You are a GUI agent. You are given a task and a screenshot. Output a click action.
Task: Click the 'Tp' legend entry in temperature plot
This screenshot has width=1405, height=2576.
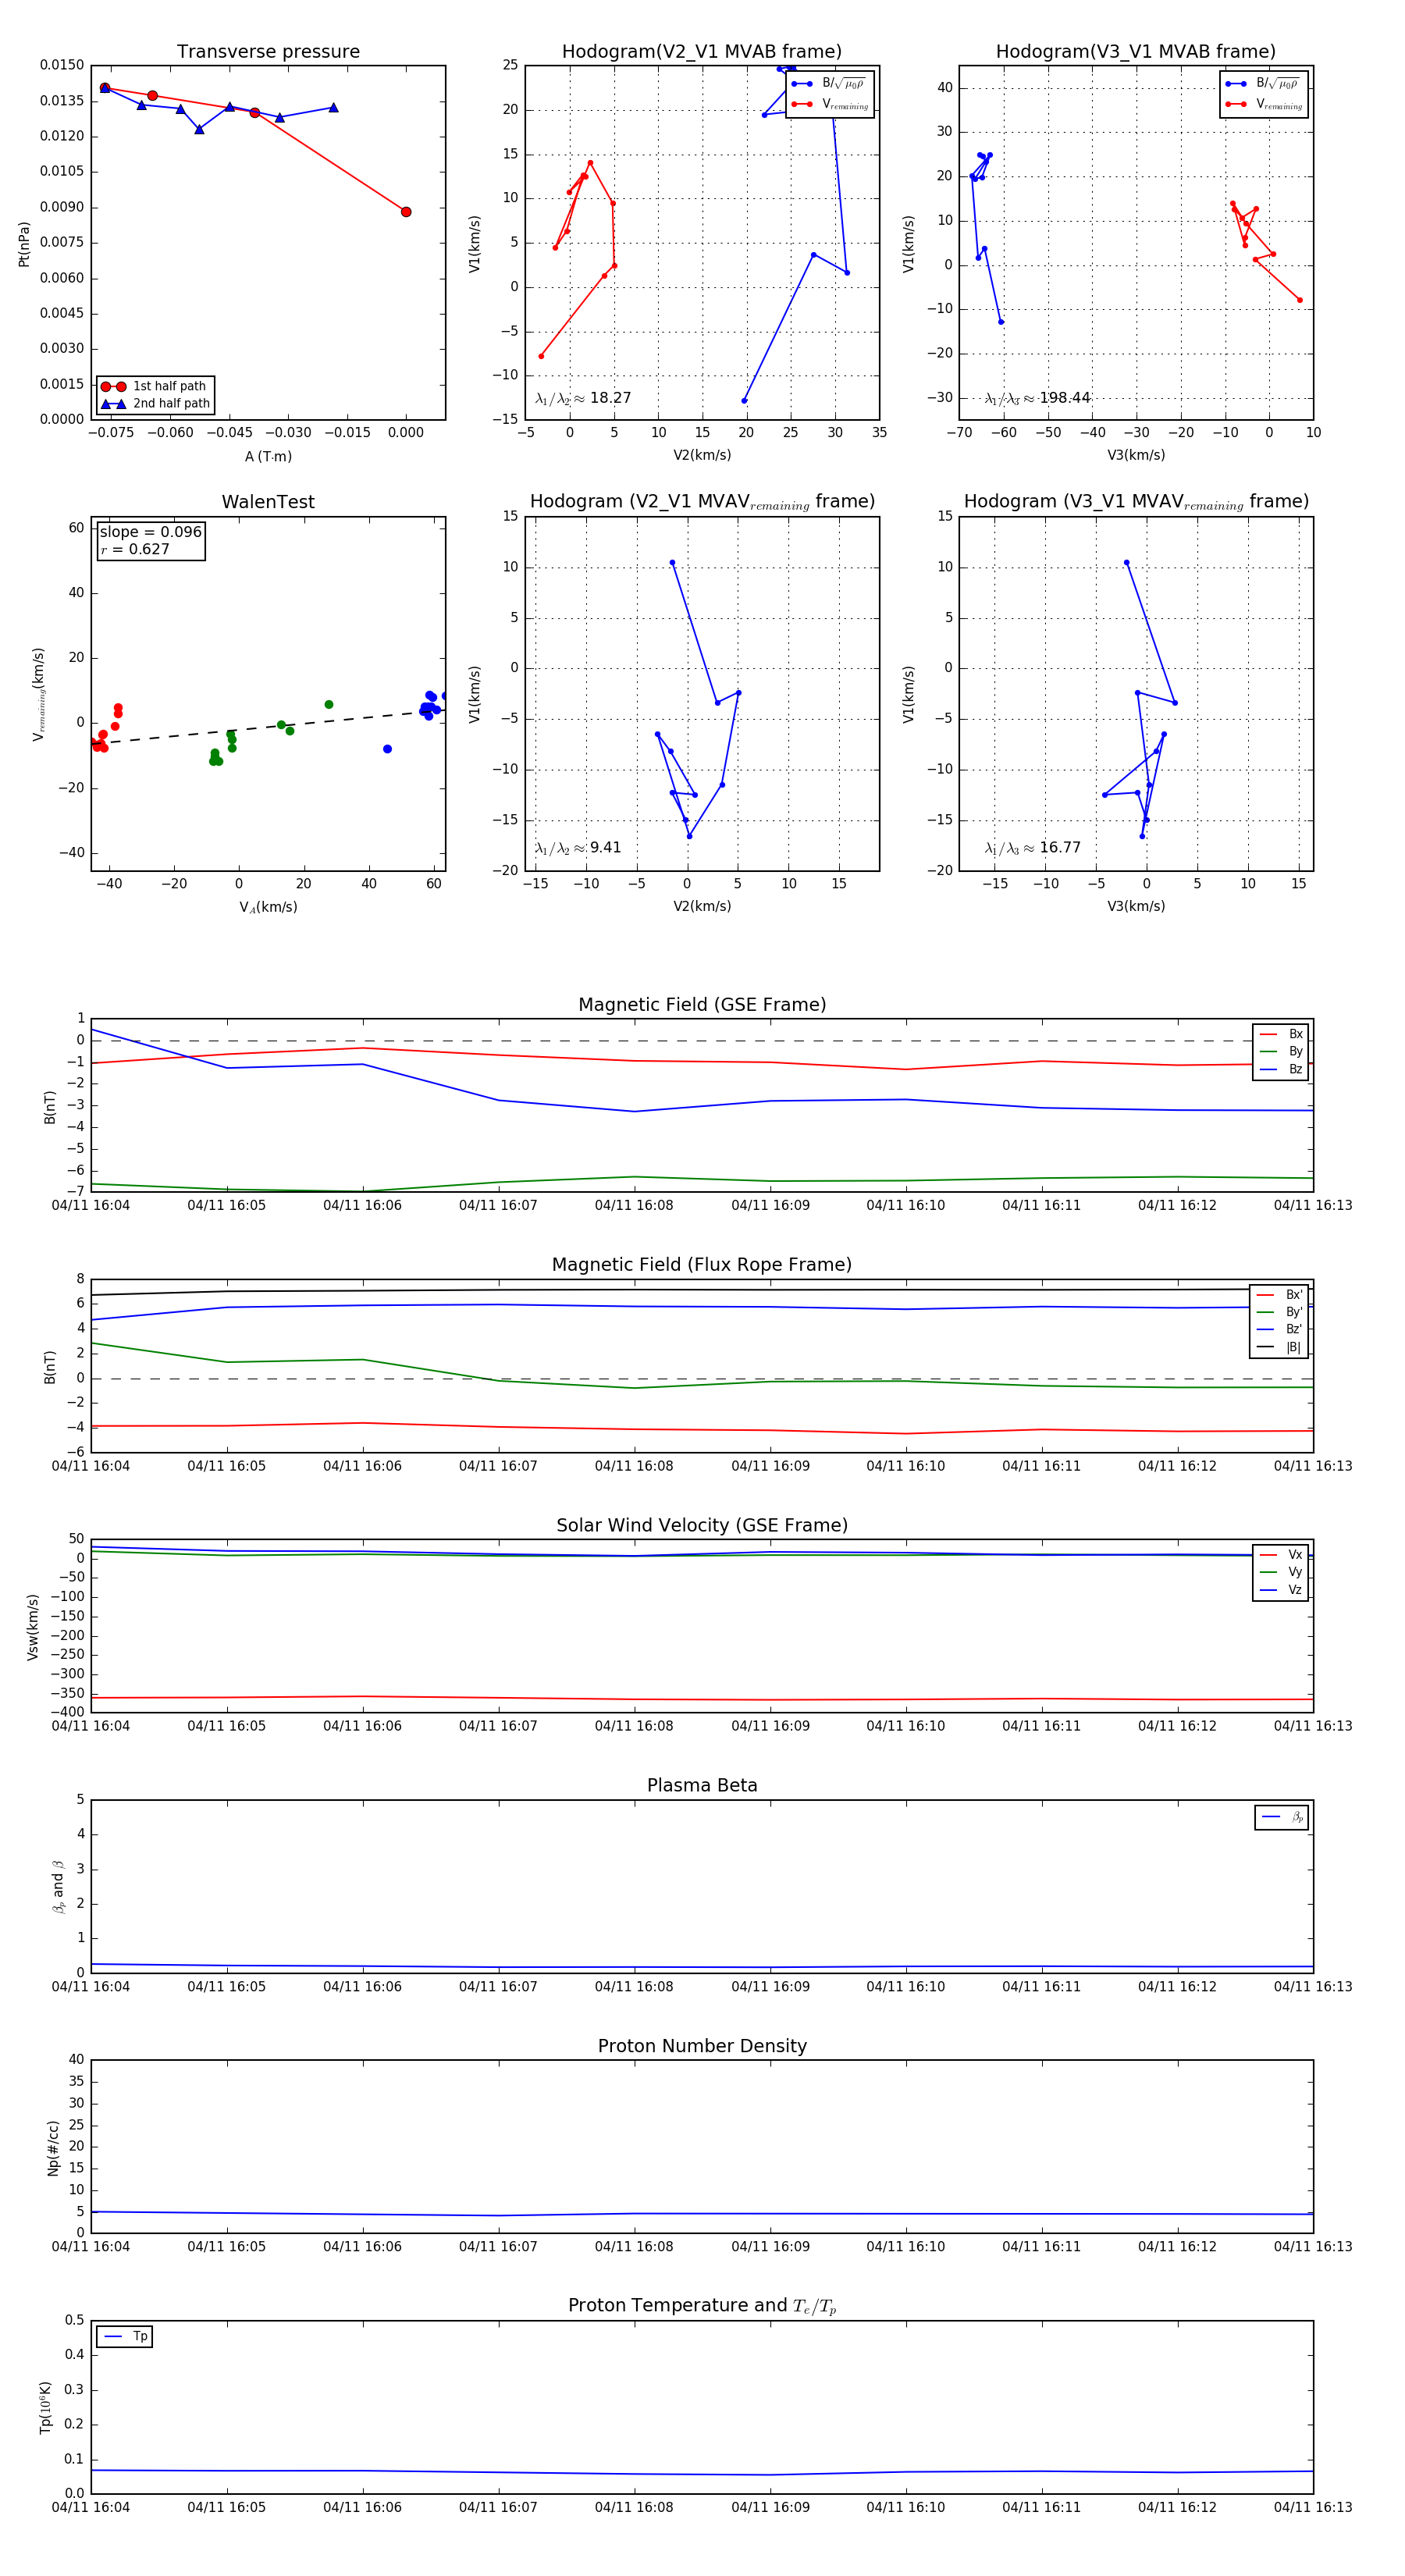(125, 2337)
